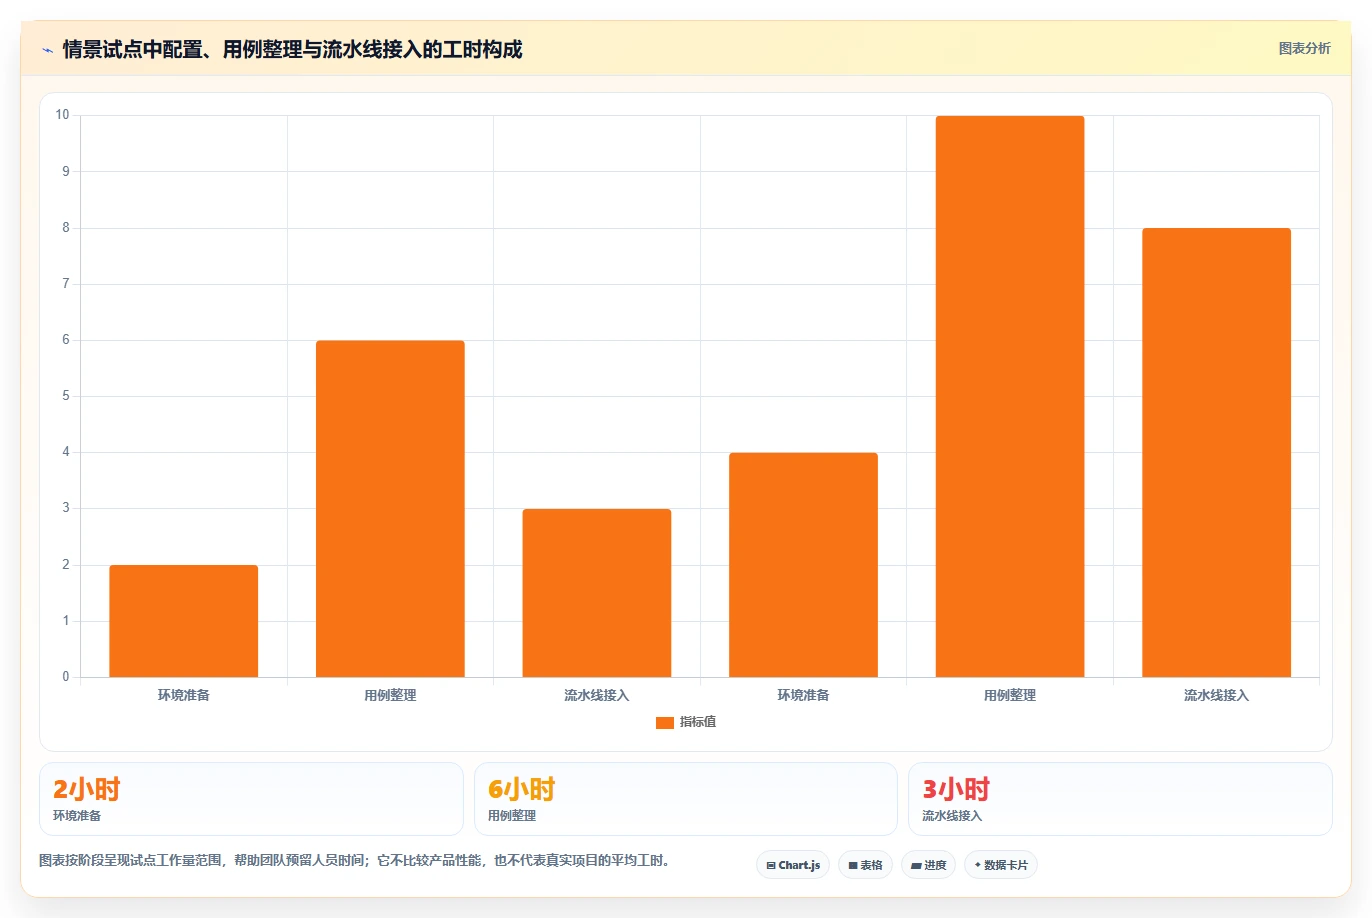Click the lightning icon beside the card title
The width and height of the screenshot is (1372, 918).
click(47, 50)
